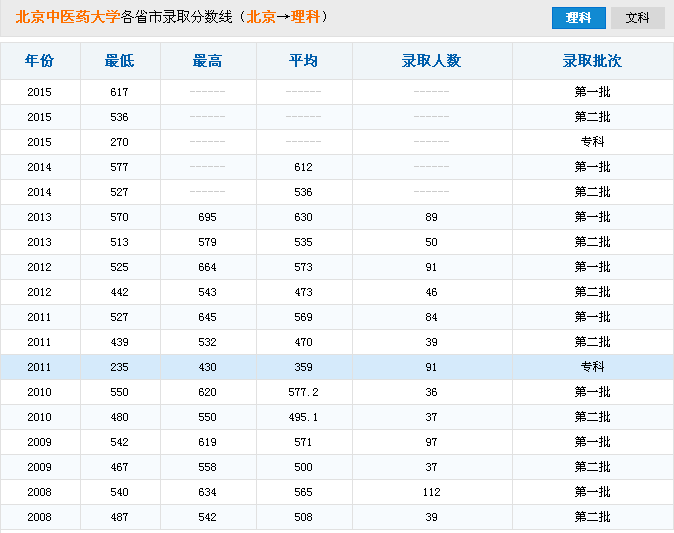Viewport: 674px width, 533px height.
Task: Open the 北京中医药大学 link in the title
Action: click(67, 17)
